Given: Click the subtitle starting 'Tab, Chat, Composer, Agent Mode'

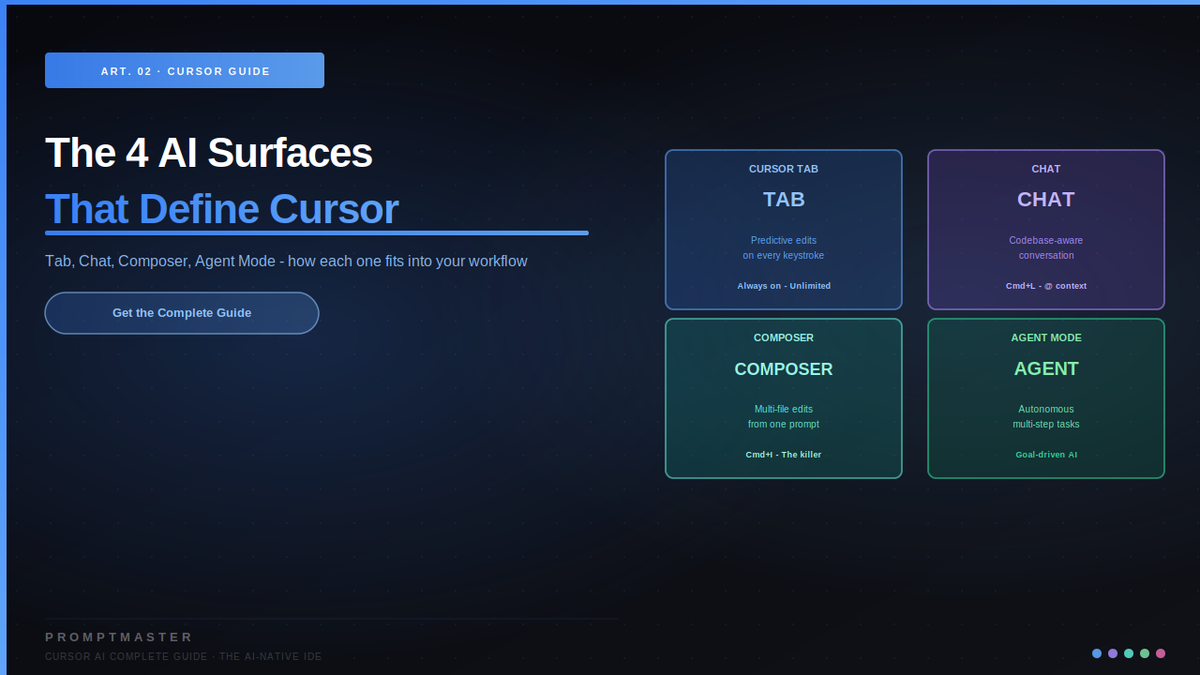Looking at the screenshot, I should (286, 261).
